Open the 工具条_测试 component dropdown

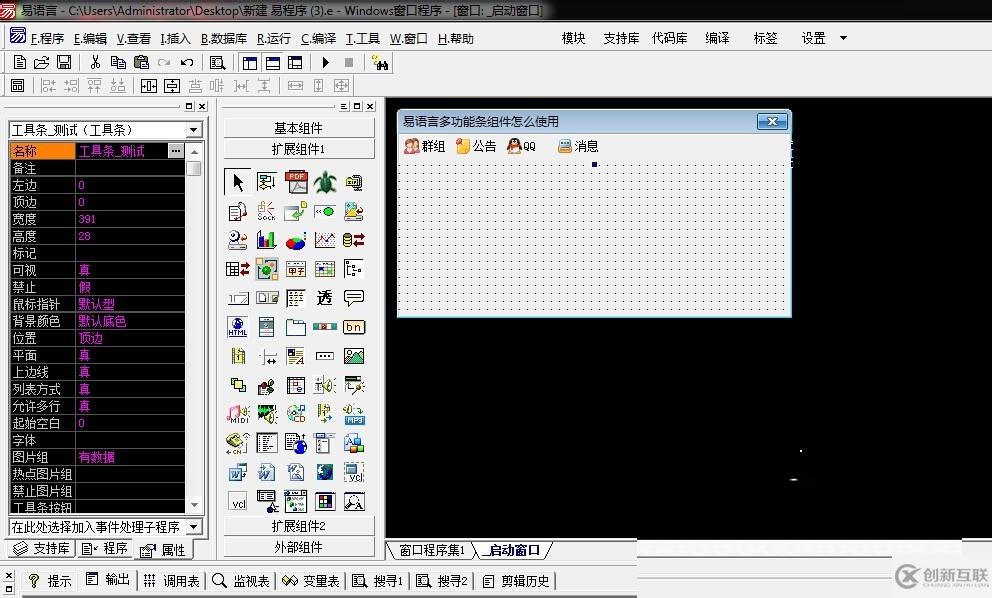(194, 130)
